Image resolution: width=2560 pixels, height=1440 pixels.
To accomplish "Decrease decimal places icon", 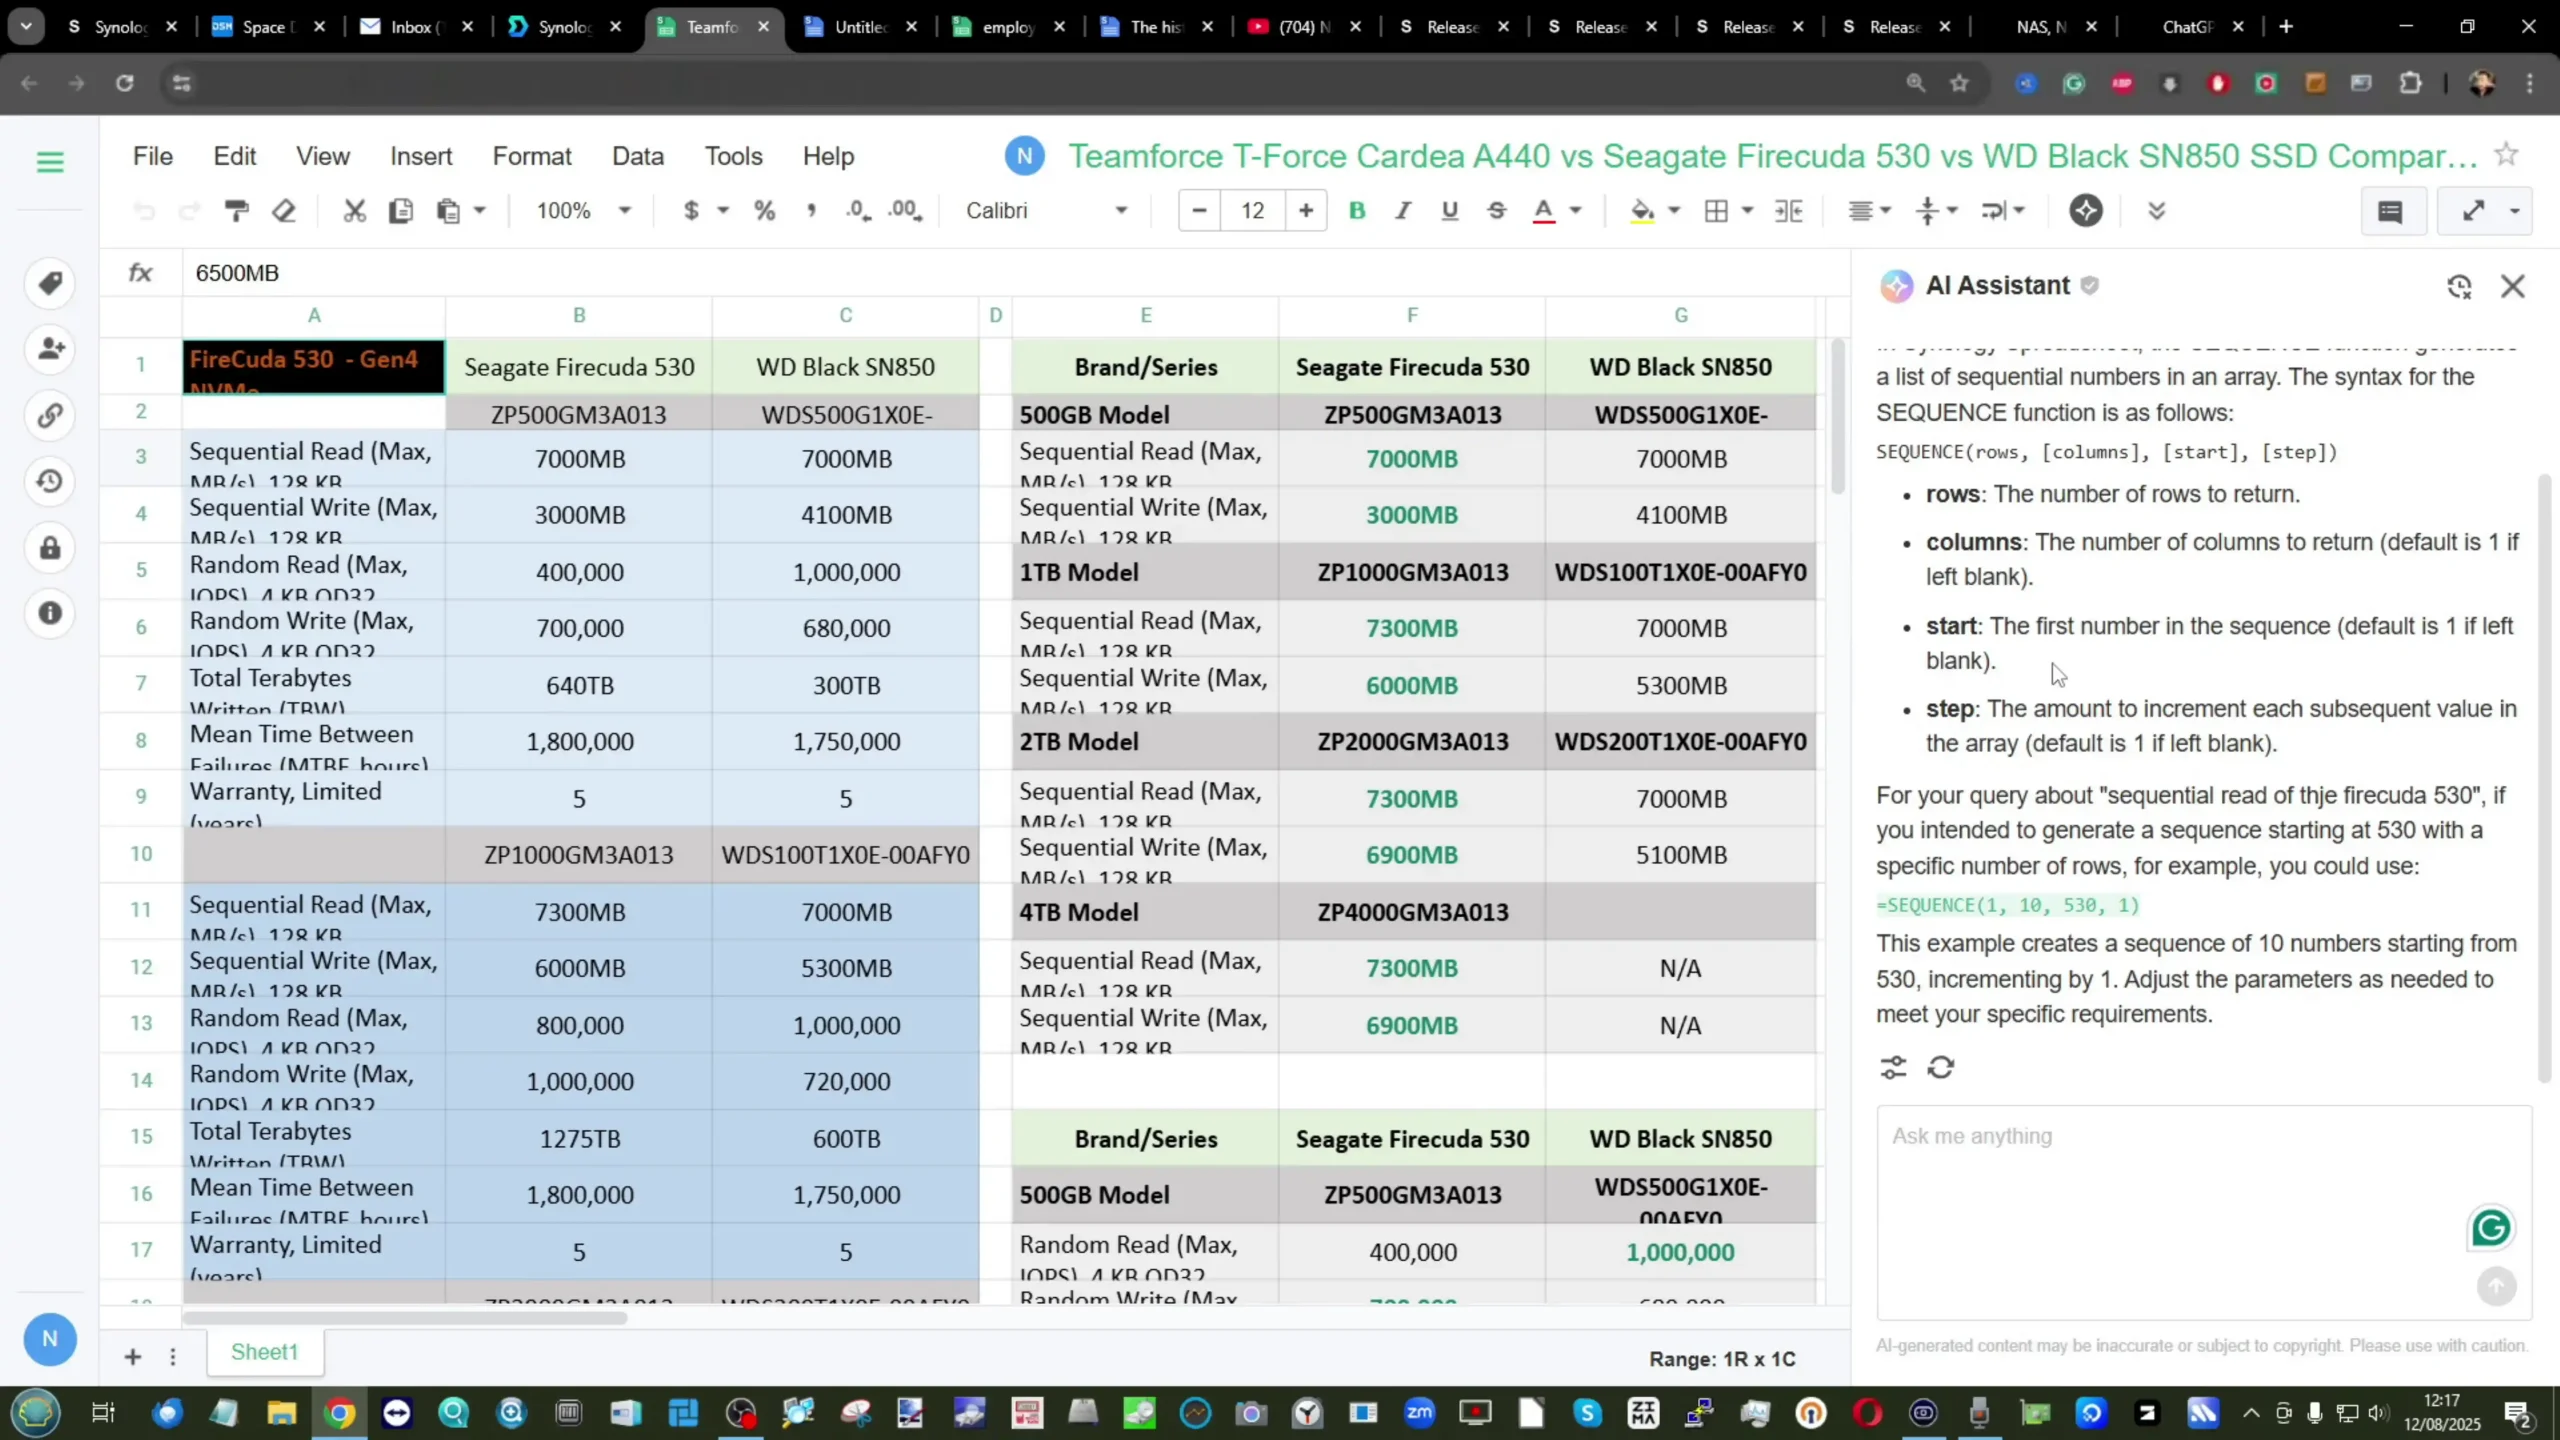I will 857,211.
